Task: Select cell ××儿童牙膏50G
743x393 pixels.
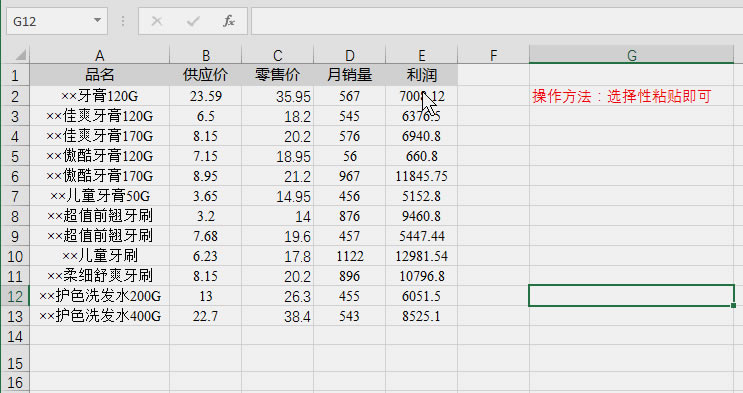Action: click(100, 196)
